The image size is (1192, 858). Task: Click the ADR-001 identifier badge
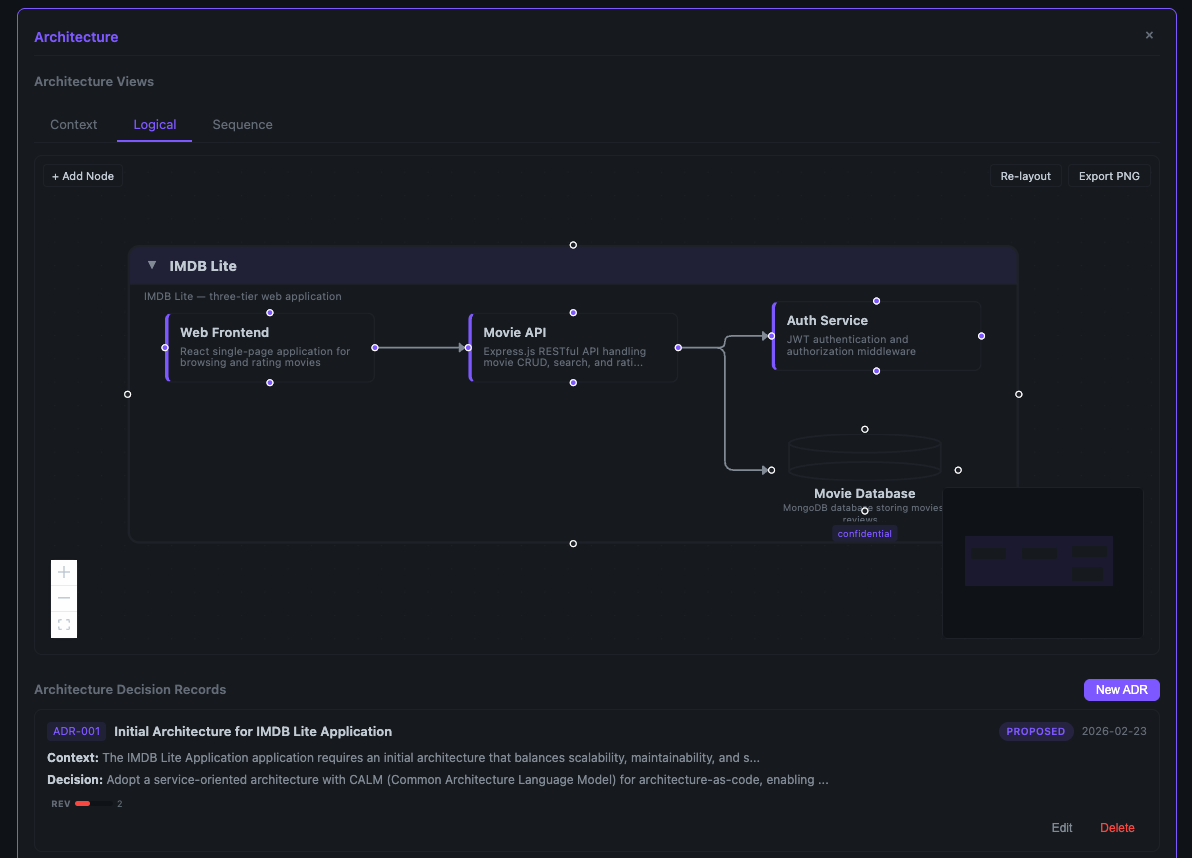click(76, 731)
